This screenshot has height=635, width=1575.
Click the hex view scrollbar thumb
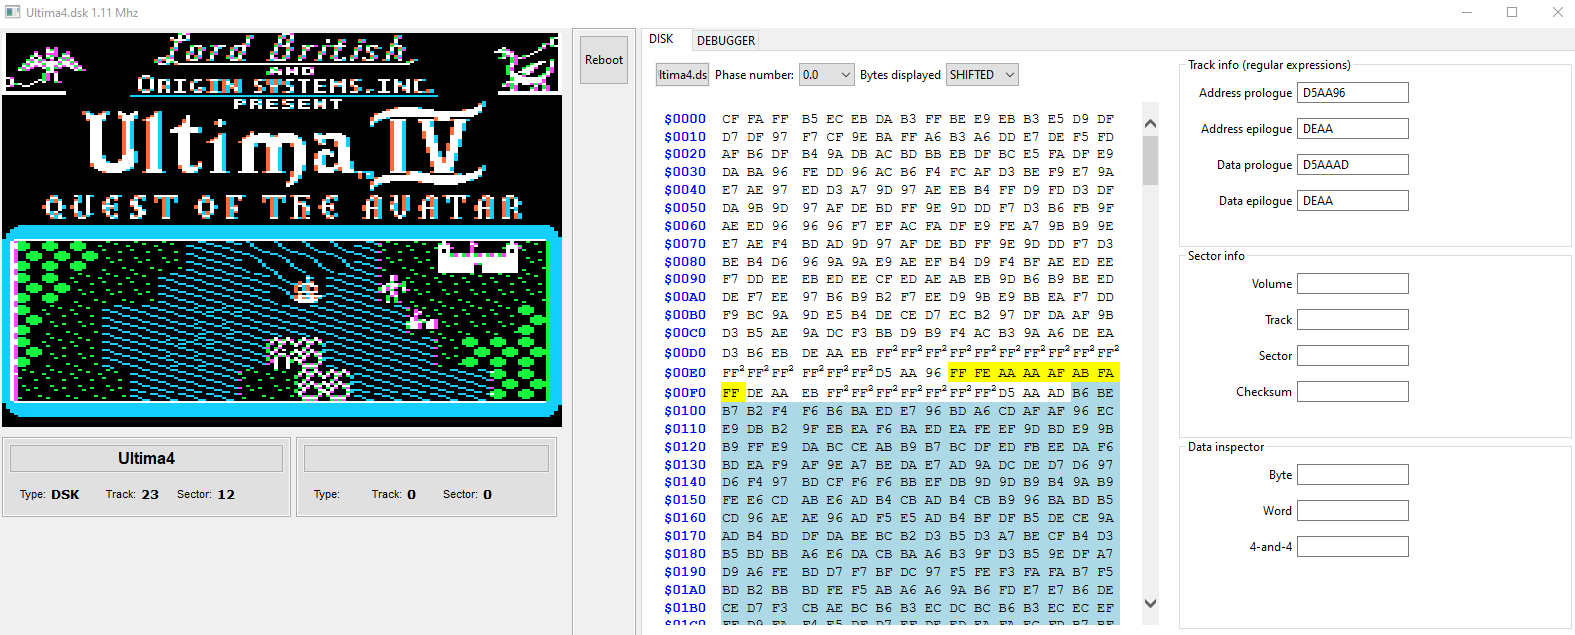coord(1150,160)
